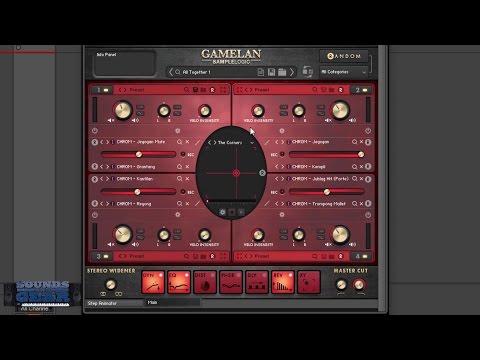Toggle core 4 enable indicator
The height and width of the screenshot is (360, 480).
point(365,256)
